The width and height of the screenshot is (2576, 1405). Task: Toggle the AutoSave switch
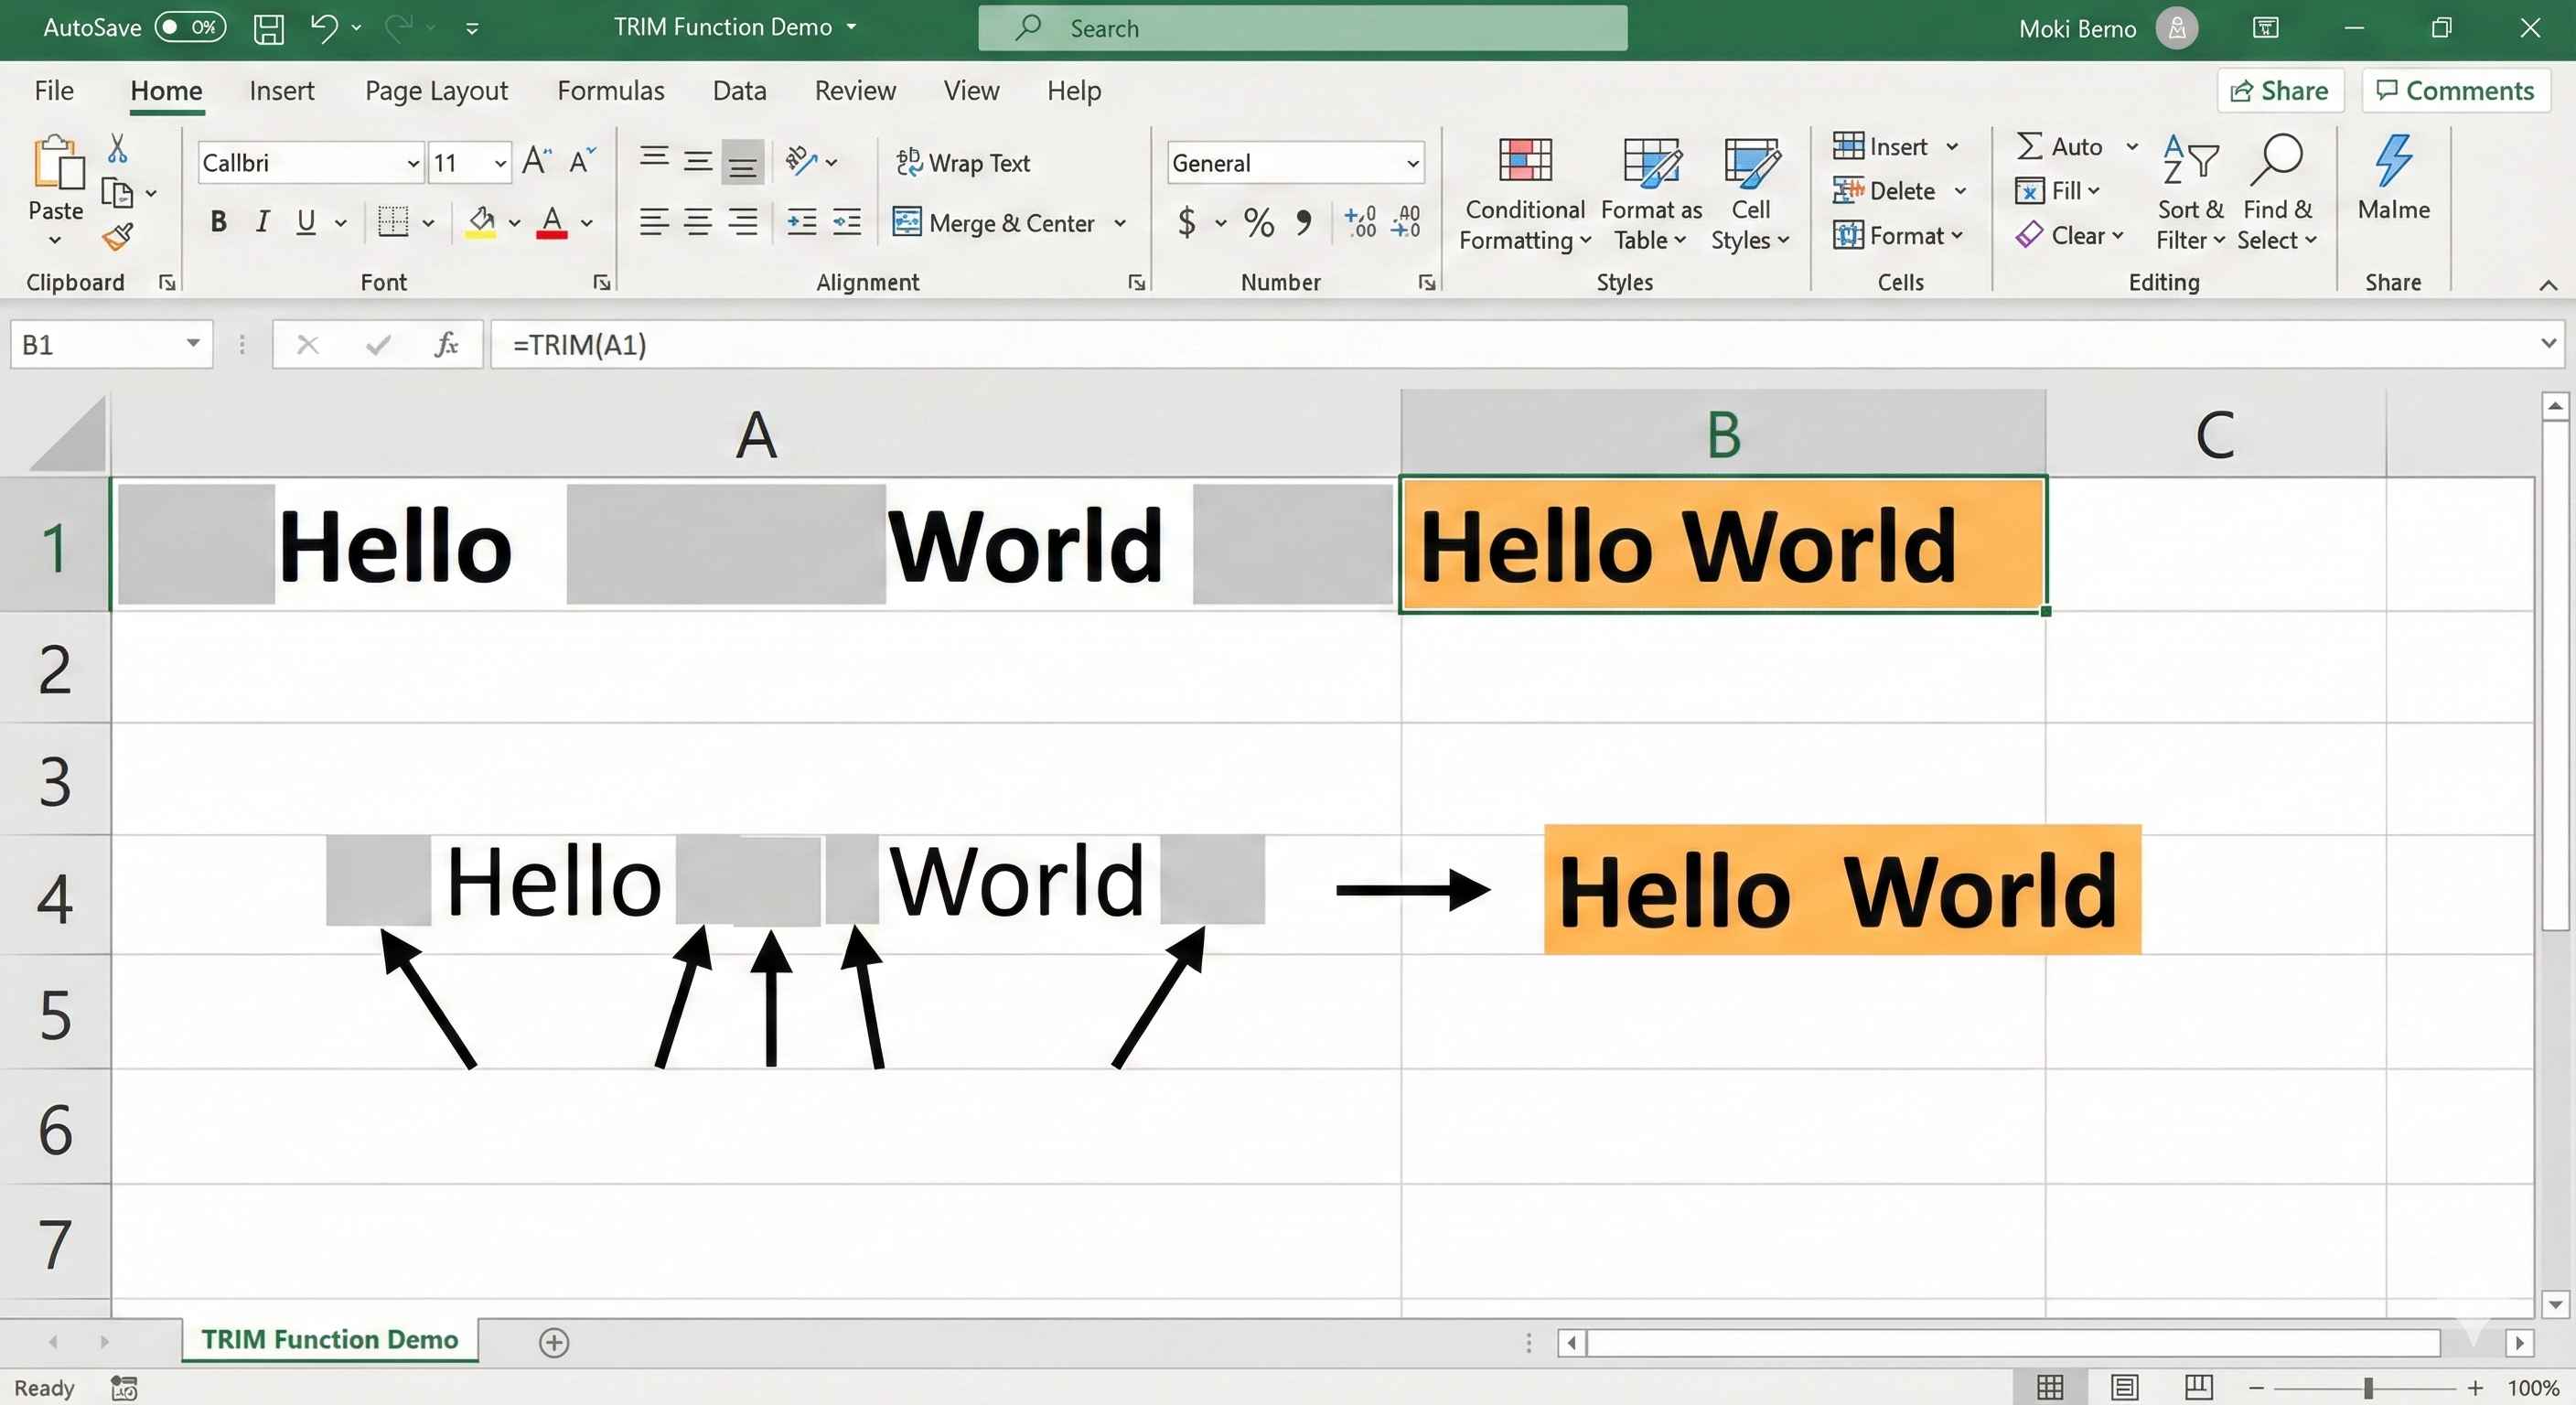click(x=190, y=28)
